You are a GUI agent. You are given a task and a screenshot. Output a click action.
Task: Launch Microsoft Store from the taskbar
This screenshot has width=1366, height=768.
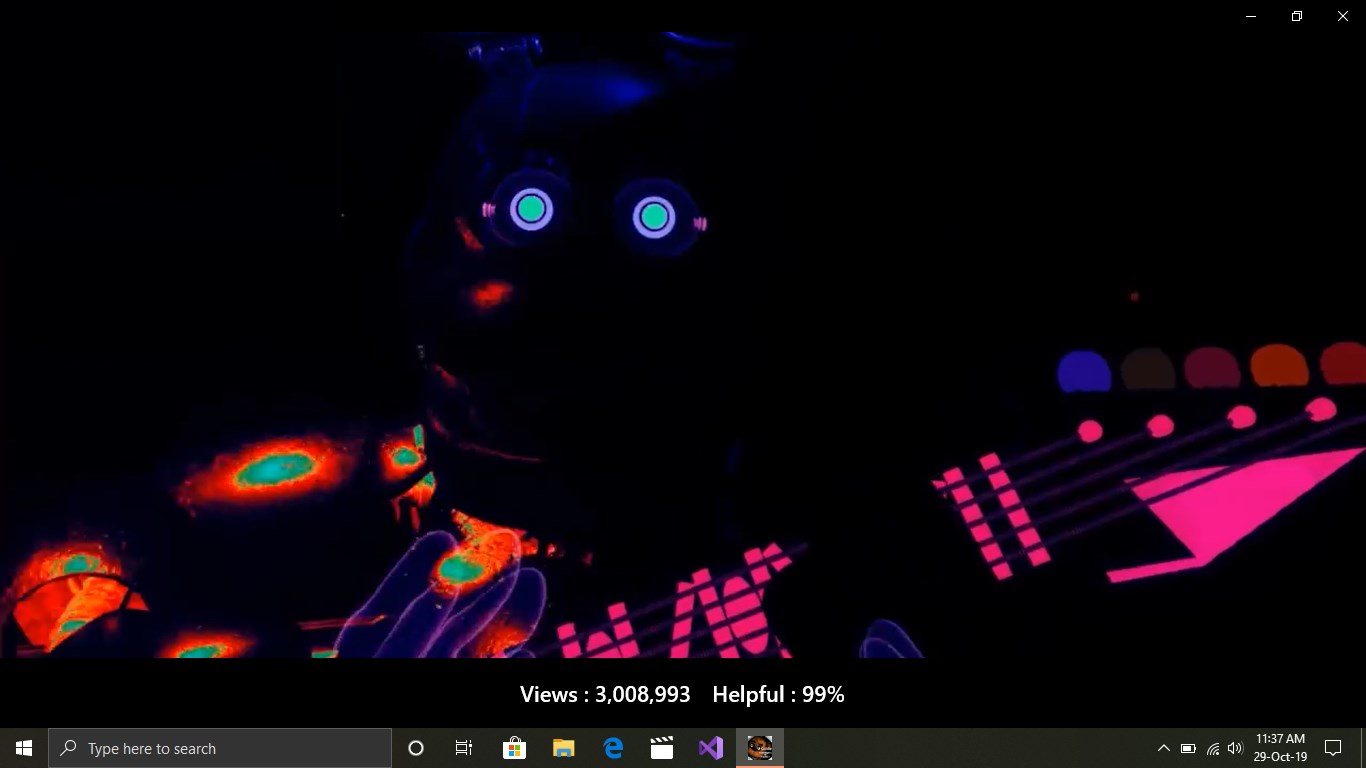[x=514, y=748]
